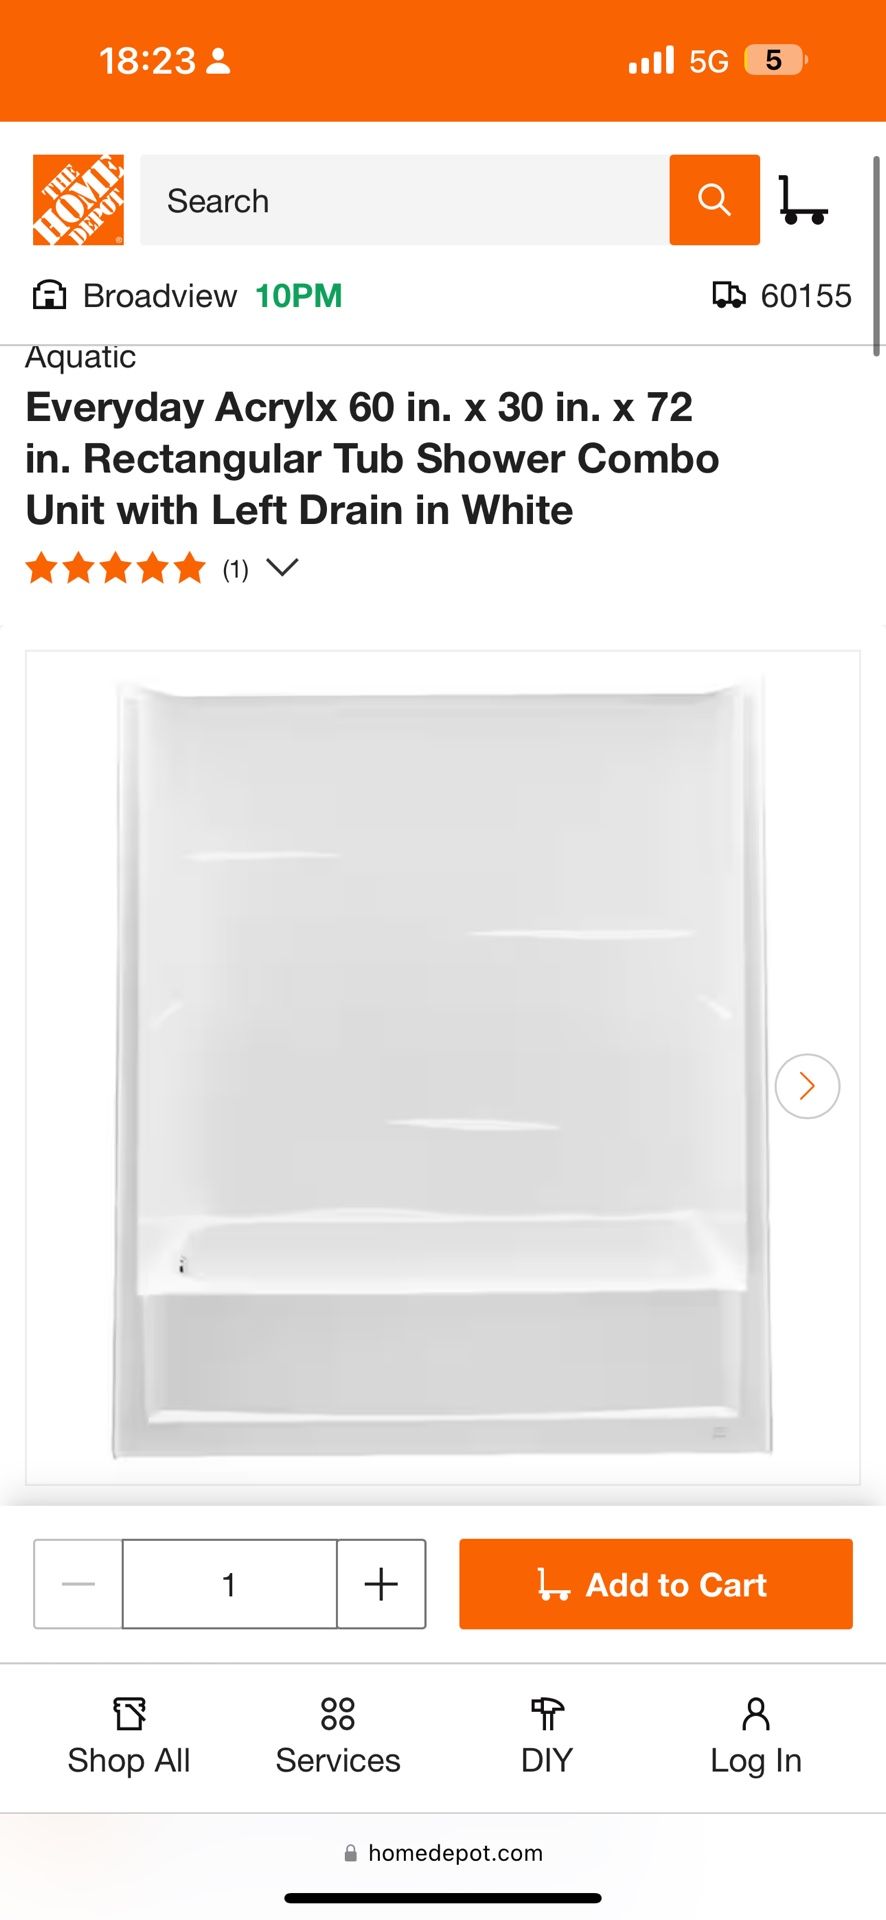Select the quantity input field
This screenshot has height=1920, width=886.
click(229, 1584)
